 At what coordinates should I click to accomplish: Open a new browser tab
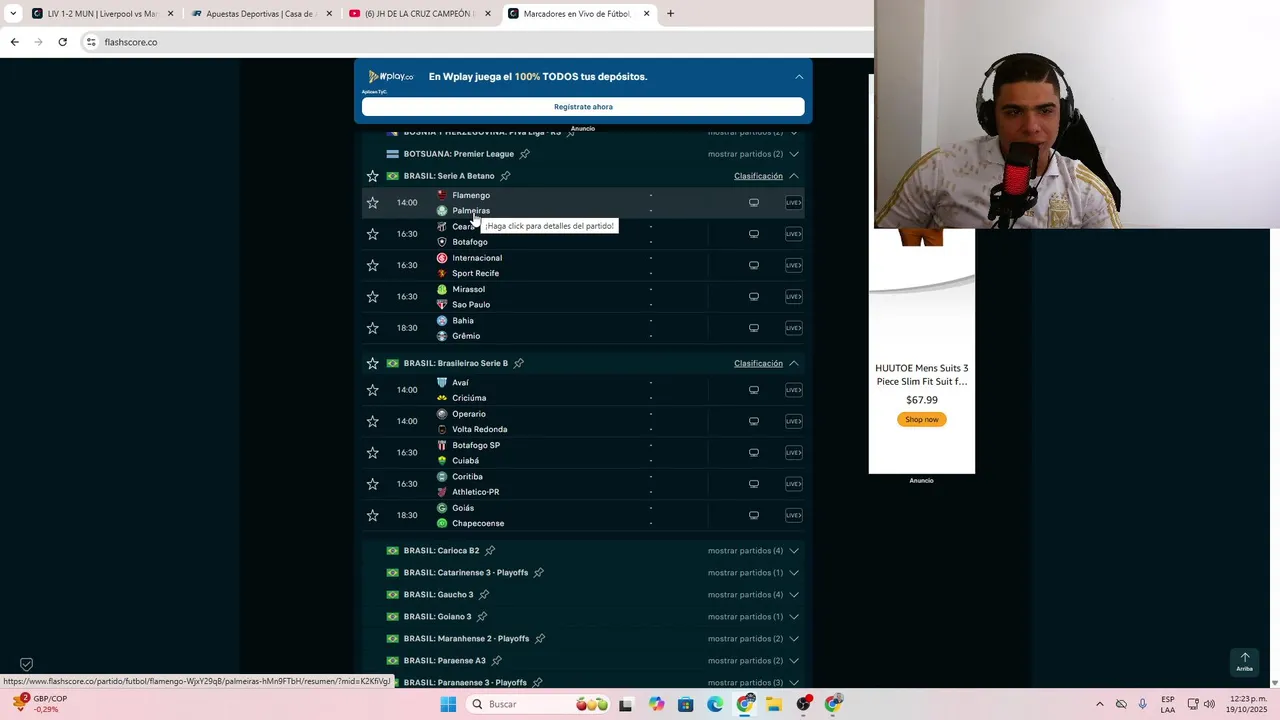pyautogui.click(x=670, y=14)
